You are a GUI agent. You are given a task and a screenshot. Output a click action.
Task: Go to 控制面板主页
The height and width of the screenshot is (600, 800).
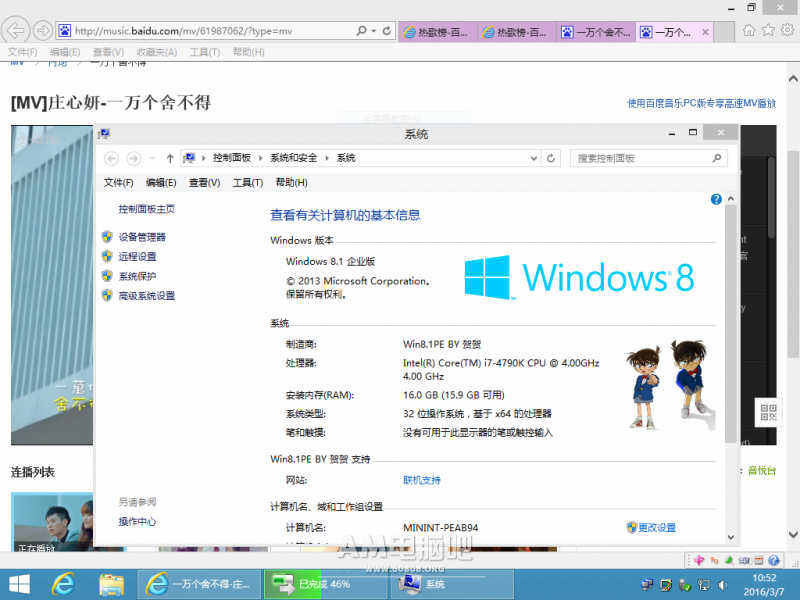pos(146,209)
